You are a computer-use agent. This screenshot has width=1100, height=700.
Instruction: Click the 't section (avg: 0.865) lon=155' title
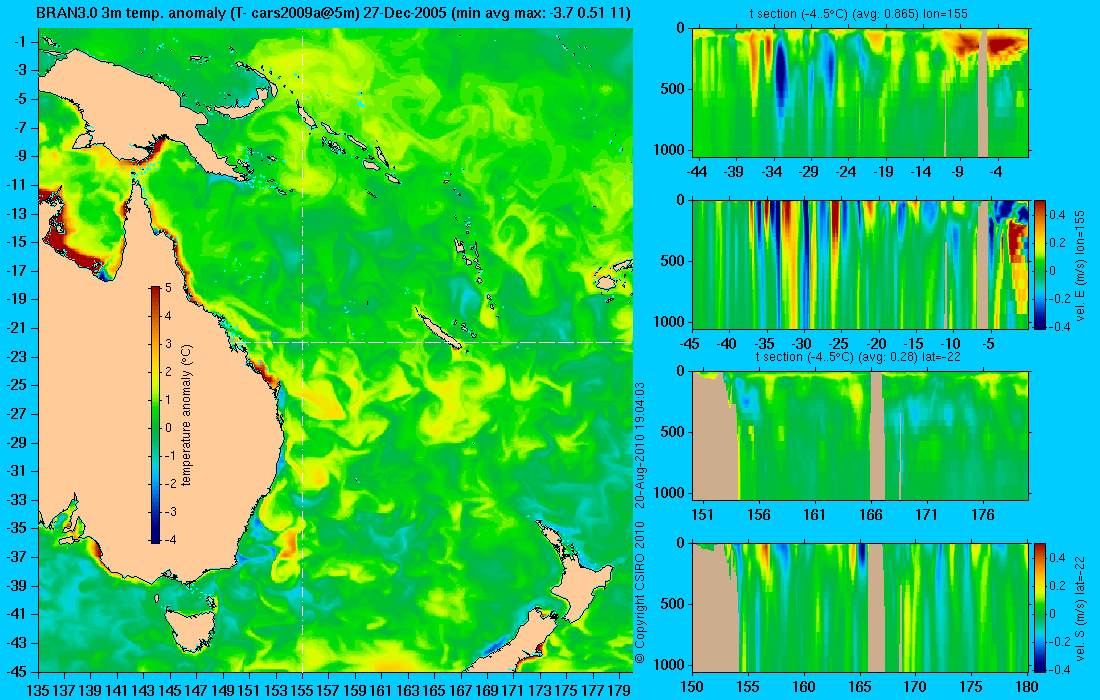click(860, 14)
